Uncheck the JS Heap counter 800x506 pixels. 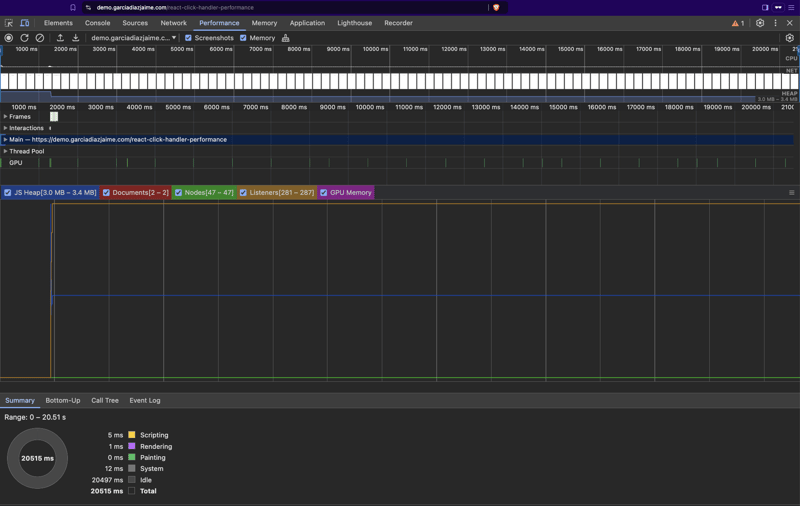[x=8, y=192]
